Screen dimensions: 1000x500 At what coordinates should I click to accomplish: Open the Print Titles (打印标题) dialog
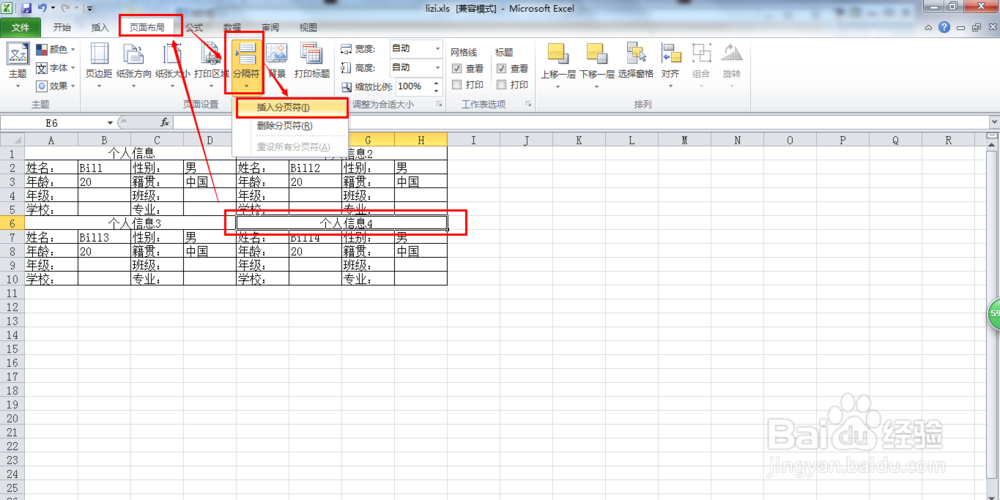pyautogui.click(x=311, y=61)
